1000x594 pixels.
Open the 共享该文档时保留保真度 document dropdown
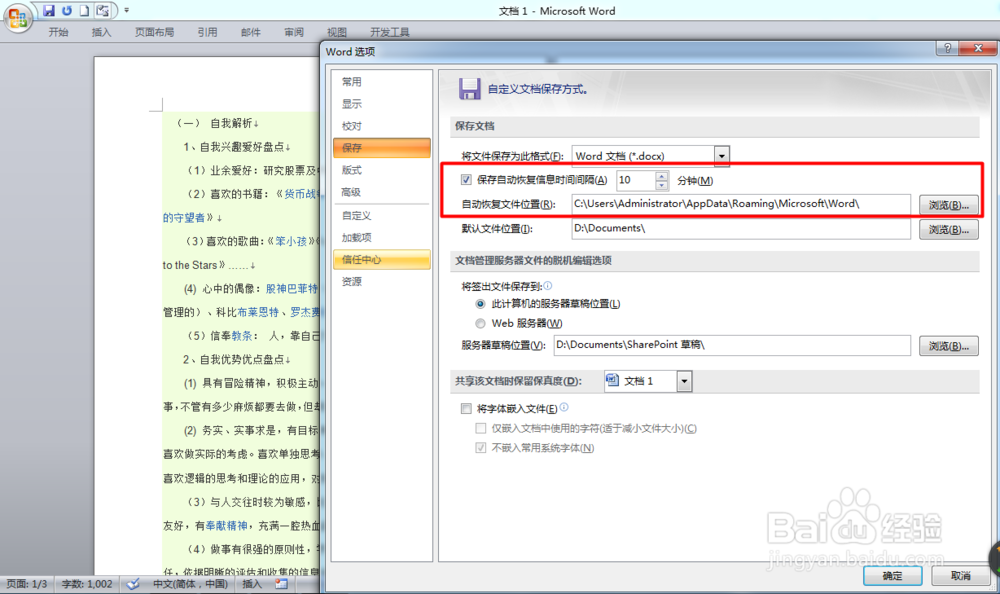[684, 381]
